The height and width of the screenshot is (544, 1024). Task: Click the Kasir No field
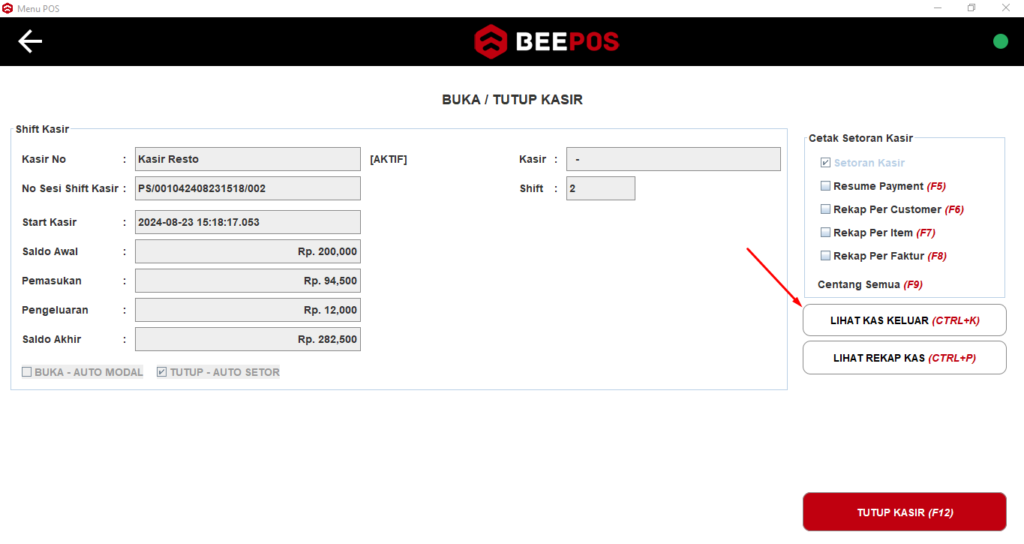coord(247,160)
